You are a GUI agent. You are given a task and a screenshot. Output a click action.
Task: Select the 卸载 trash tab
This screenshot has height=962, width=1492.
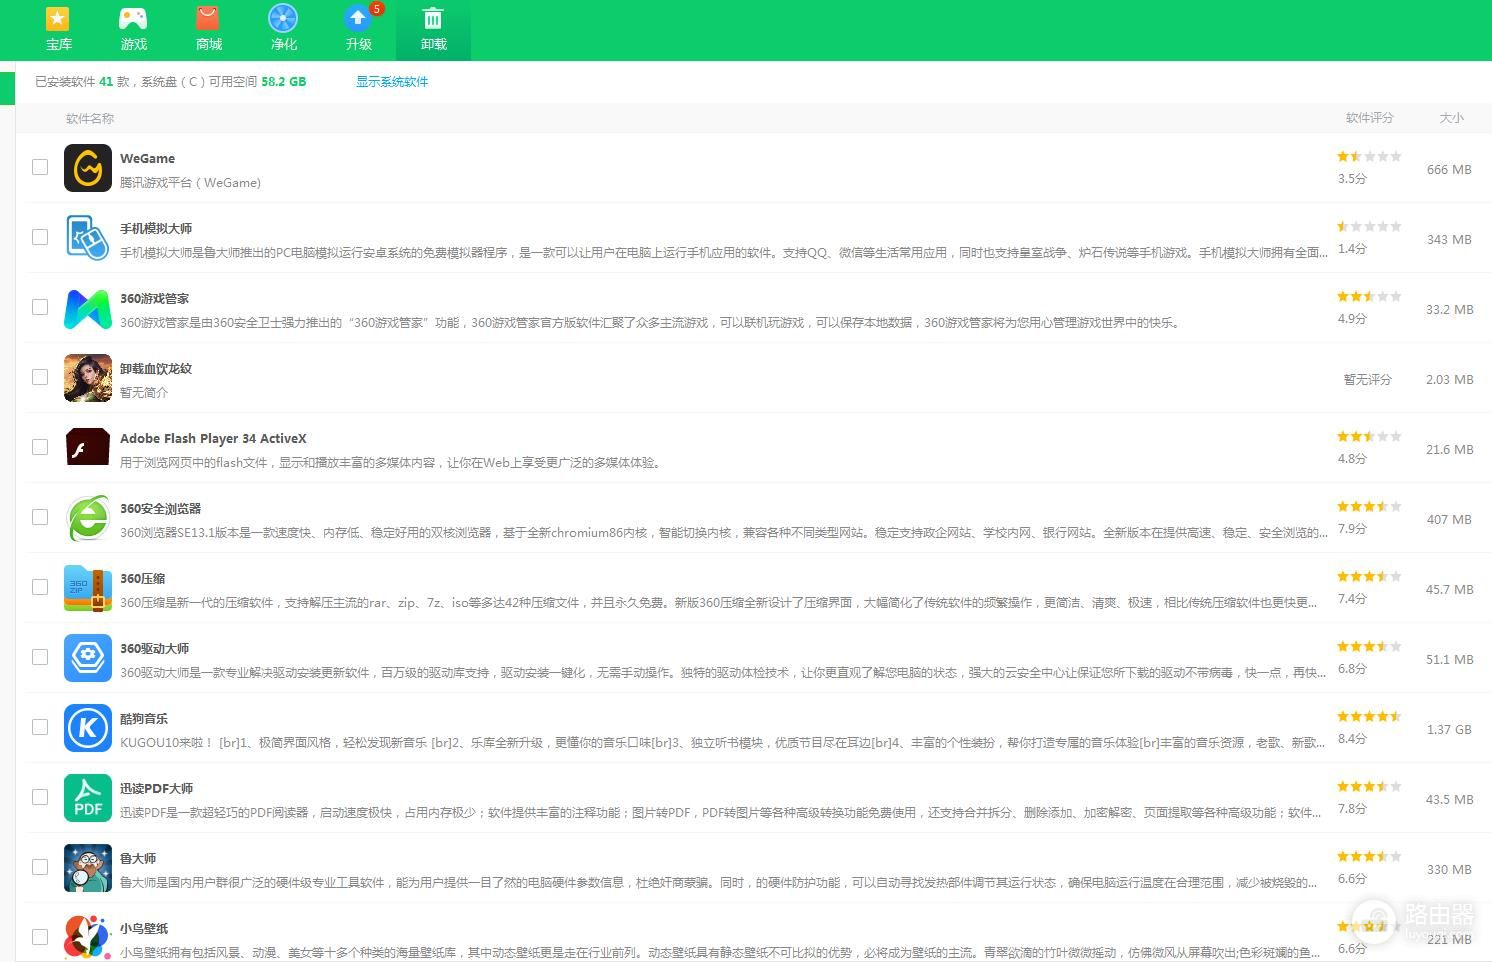tap(433, 30)
